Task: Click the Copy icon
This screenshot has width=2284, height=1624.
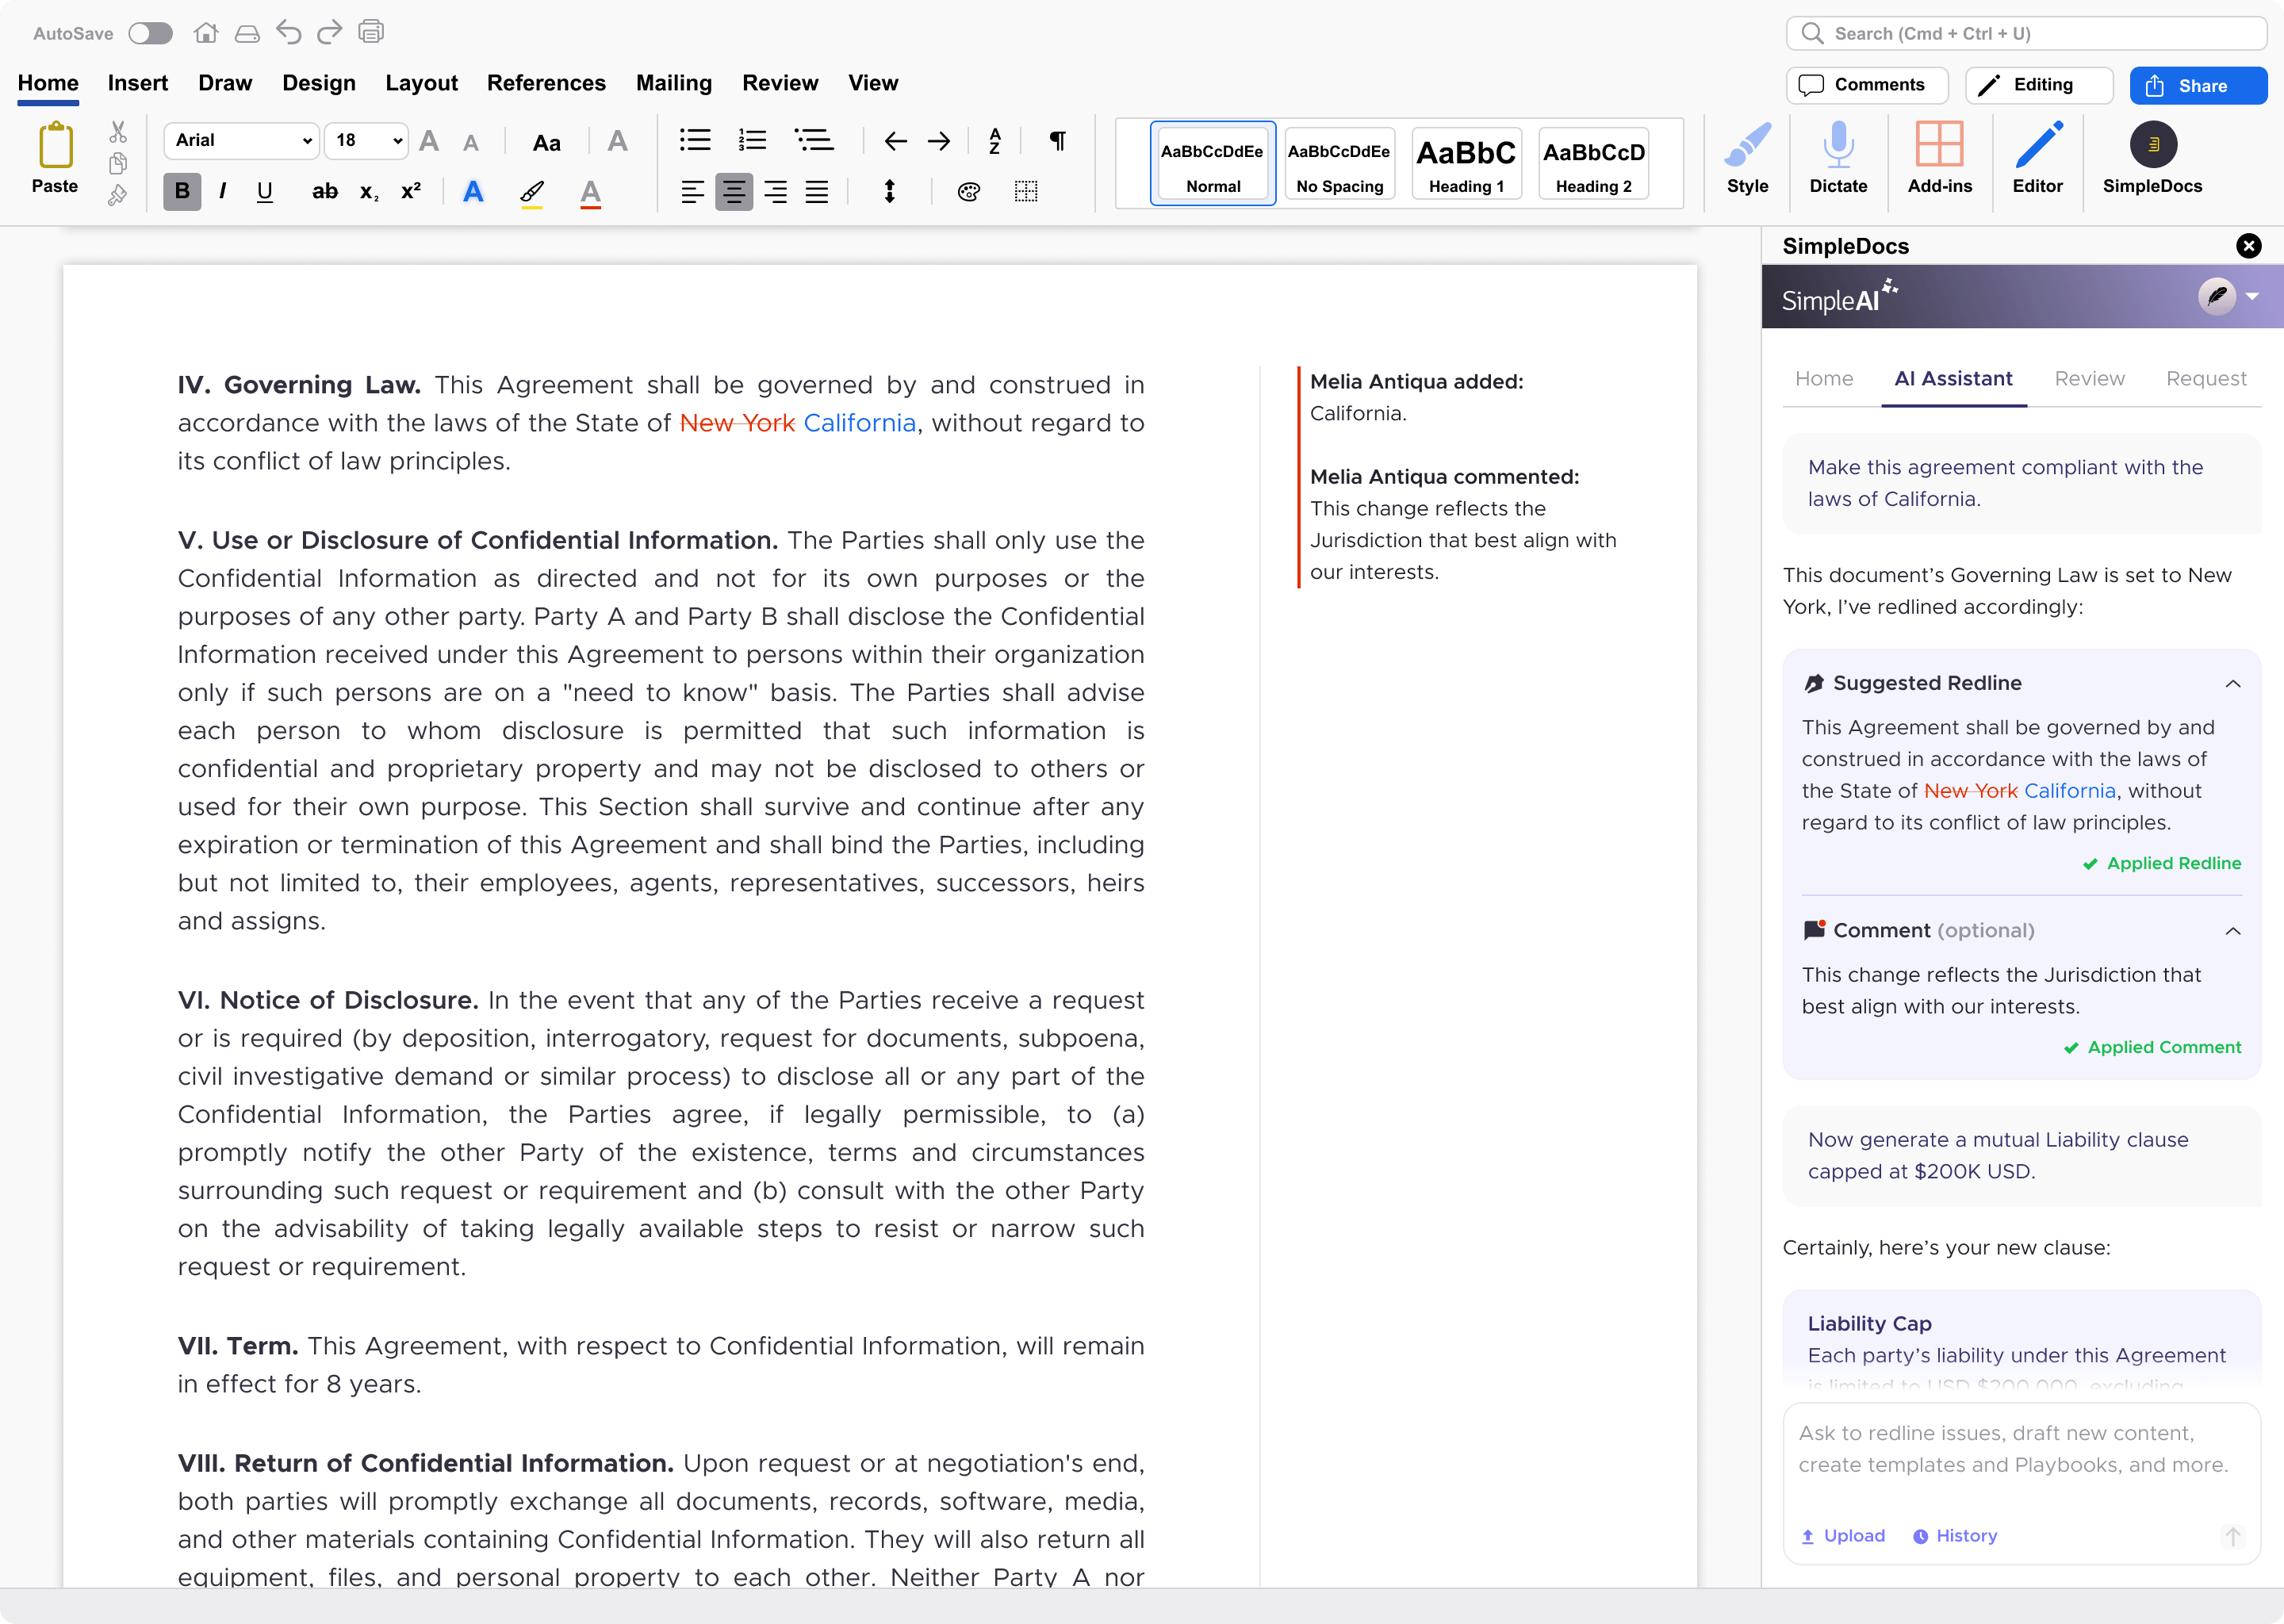Action: [118, 163]
